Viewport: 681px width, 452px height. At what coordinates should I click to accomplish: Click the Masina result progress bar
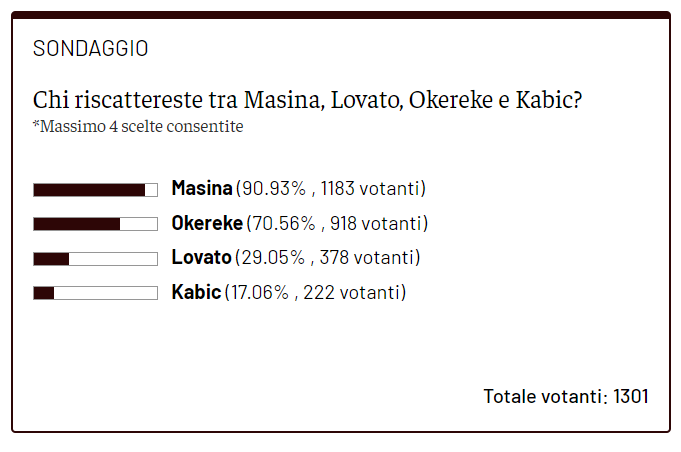[x=95, y=189]
